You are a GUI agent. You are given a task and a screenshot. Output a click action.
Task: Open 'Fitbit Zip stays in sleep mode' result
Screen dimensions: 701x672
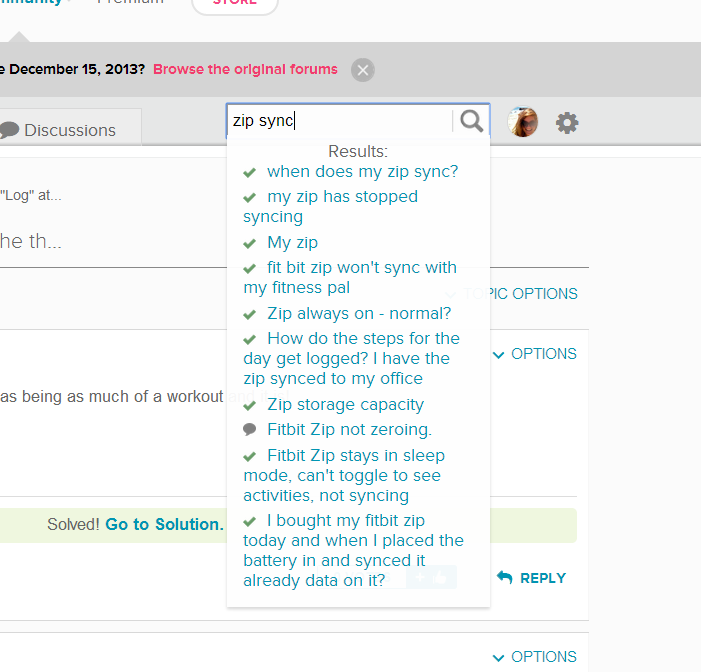click(344, 475)
